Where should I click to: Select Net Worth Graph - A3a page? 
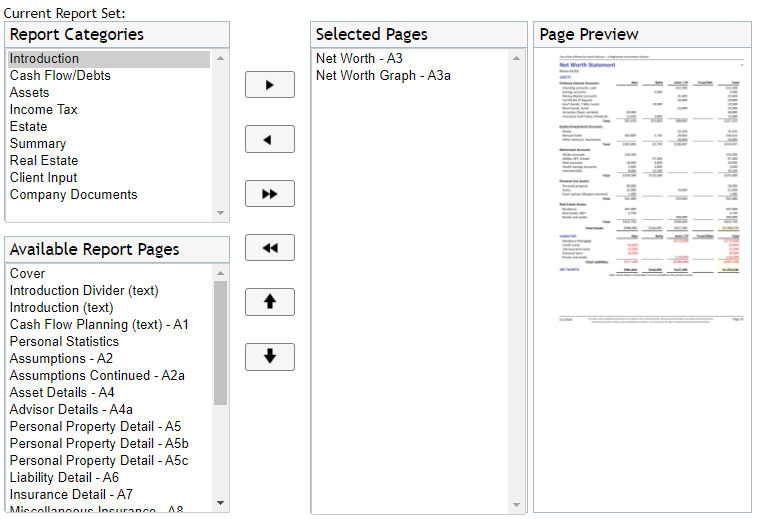[x=383, y=76]
